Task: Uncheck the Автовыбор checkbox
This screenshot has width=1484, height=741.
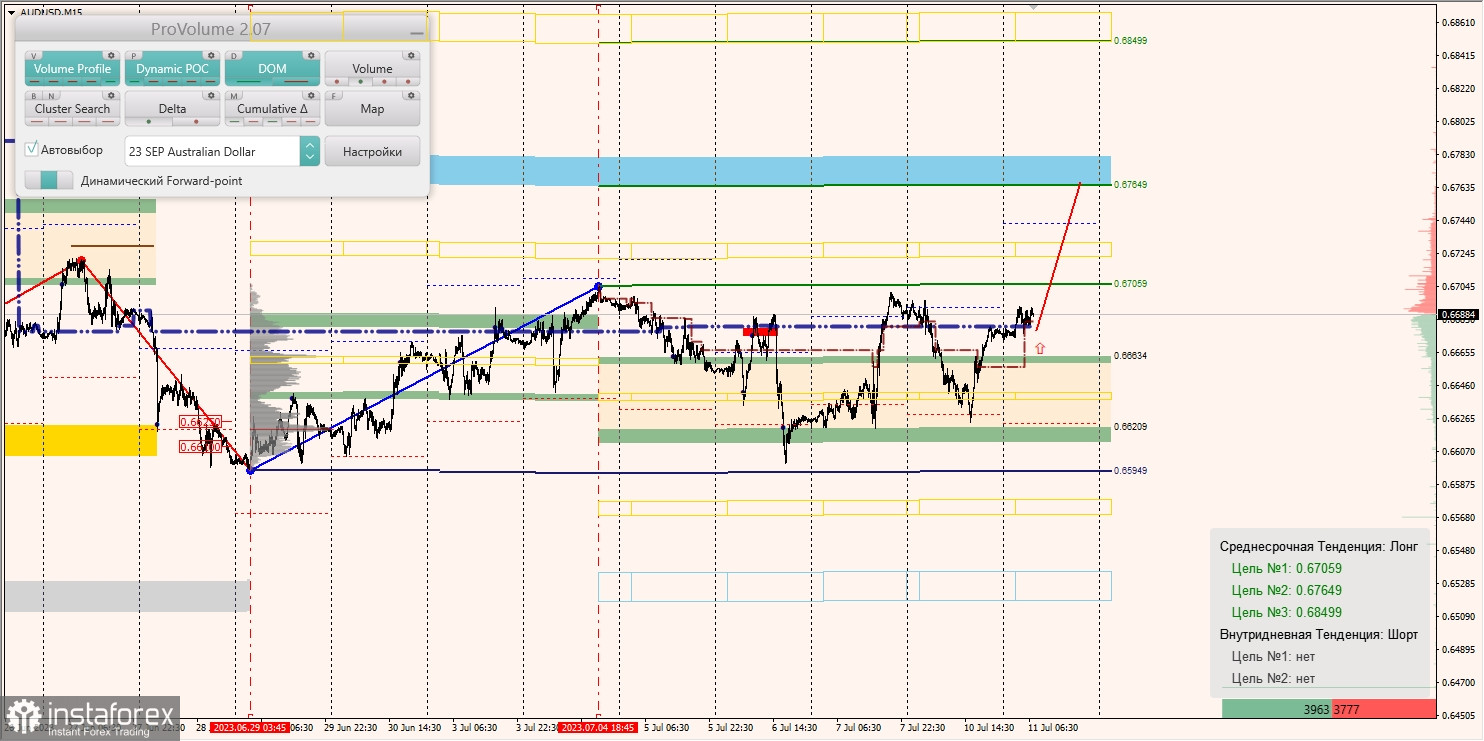Action: coord(32,150)
